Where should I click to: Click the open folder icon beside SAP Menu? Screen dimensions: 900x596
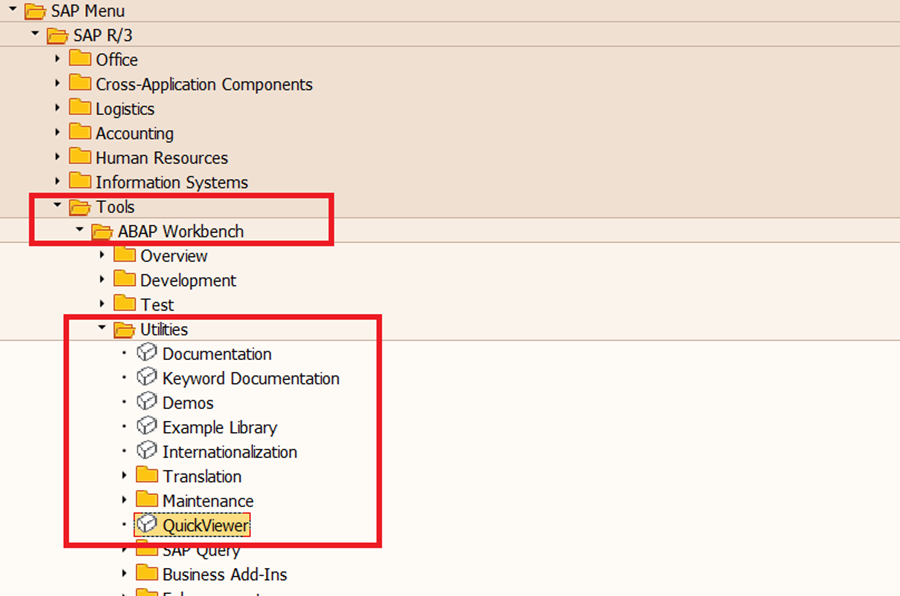35,11
